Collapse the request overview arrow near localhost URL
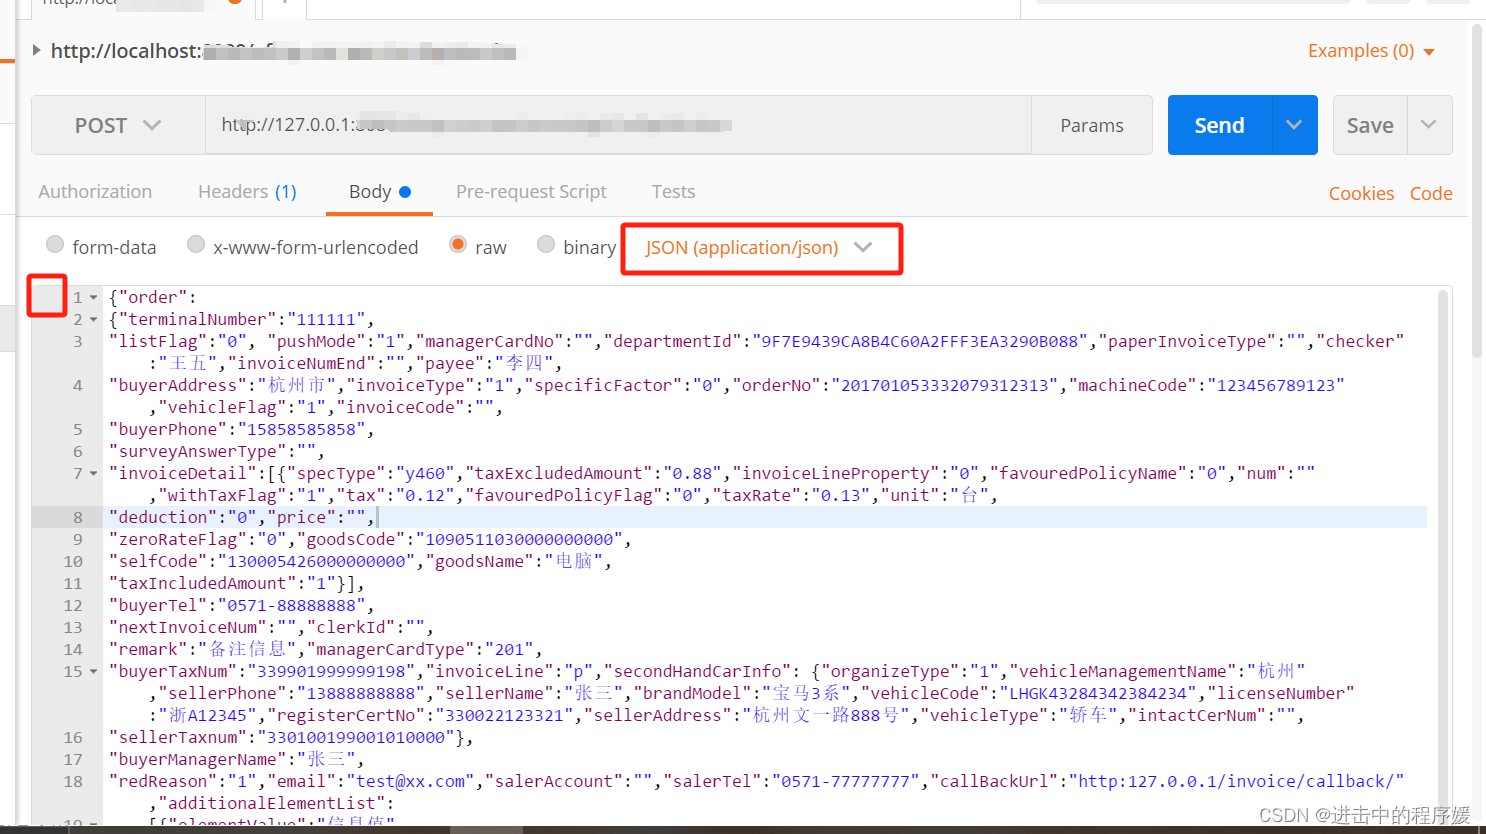The image size is (1486, 834). [x=37, y=50]
